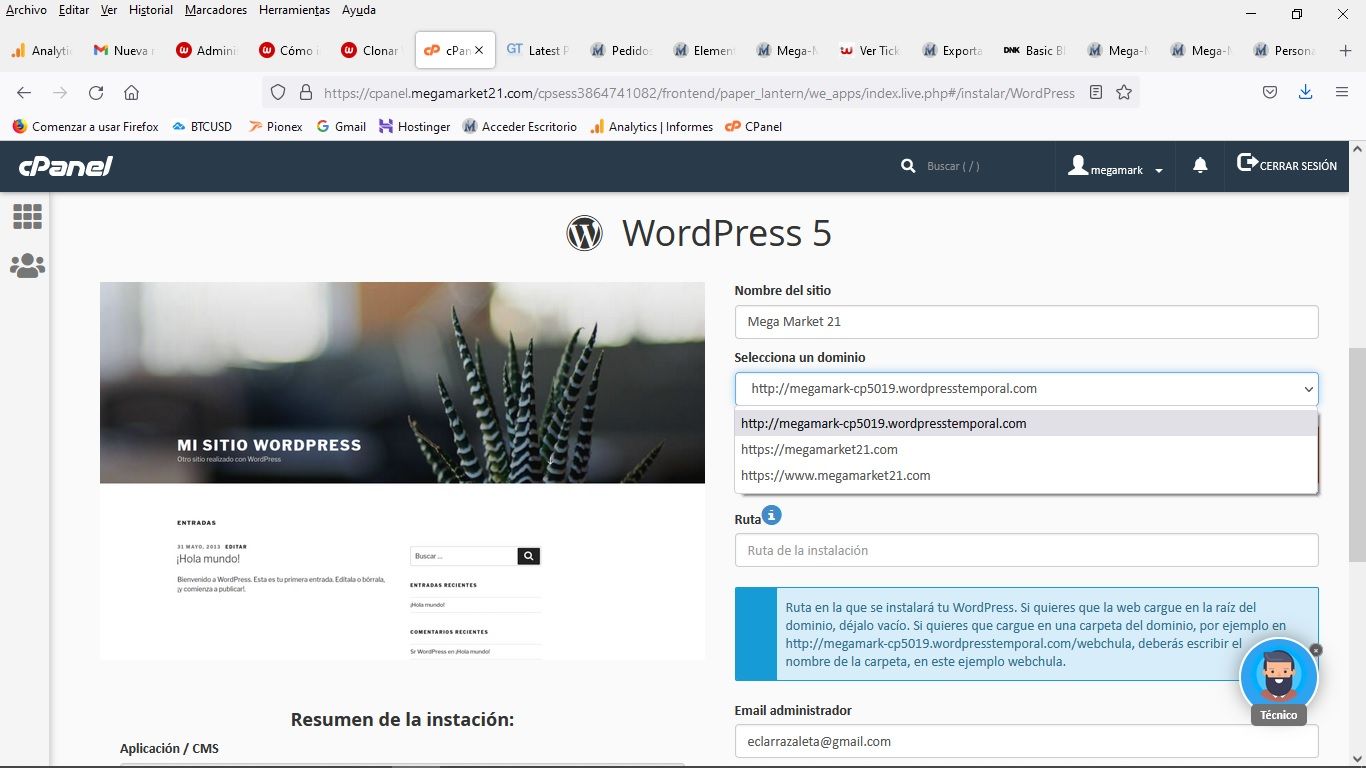
Task: Click the WordPress logo icon
Action: point(584,233)
